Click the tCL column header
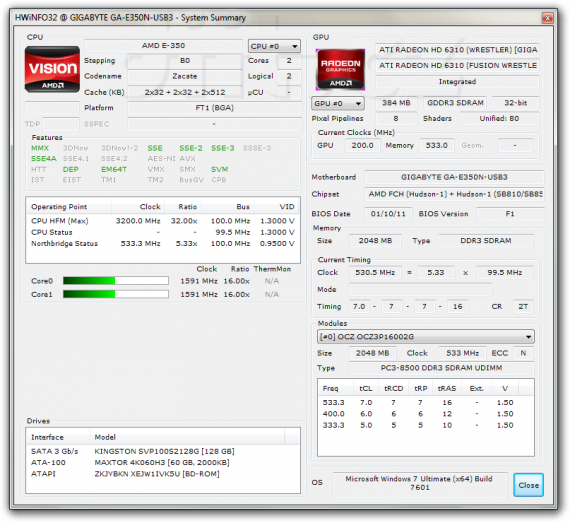The height and width of the screenshot is (523, 570). point(366,388)
